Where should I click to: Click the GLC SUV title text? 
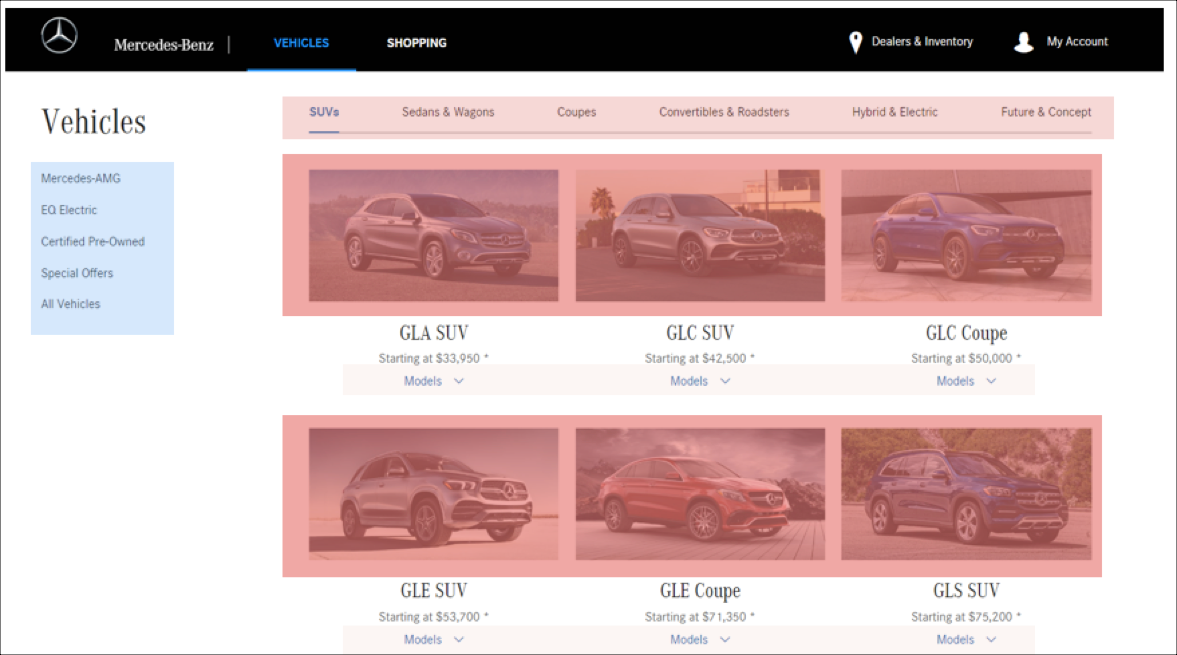coord(700,333)
